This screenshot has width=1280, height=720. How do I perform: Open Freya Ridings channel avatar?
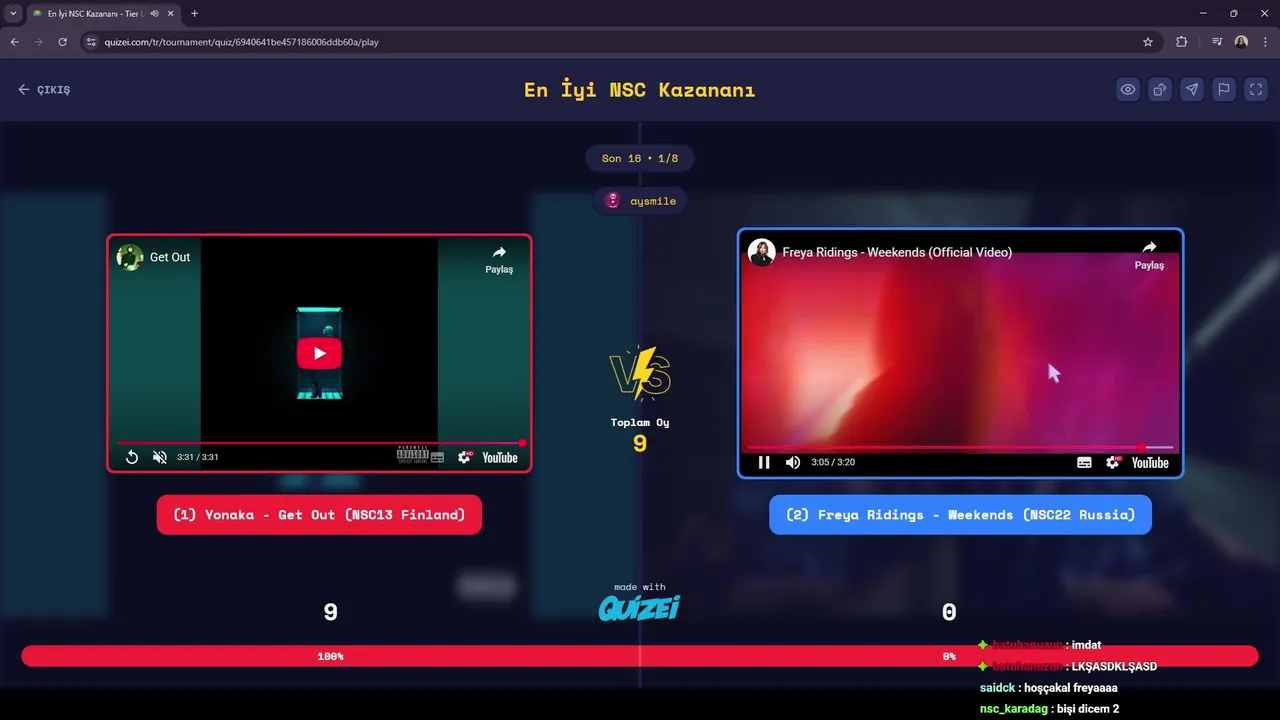[x=762, y=252]
